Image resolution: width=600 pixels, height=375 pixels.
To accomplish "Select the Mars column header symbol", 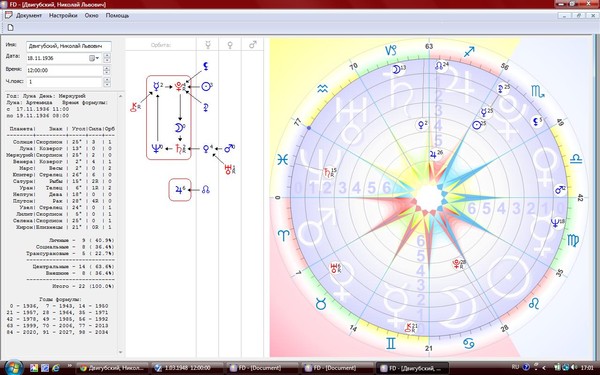I will (x=253, y=45).
